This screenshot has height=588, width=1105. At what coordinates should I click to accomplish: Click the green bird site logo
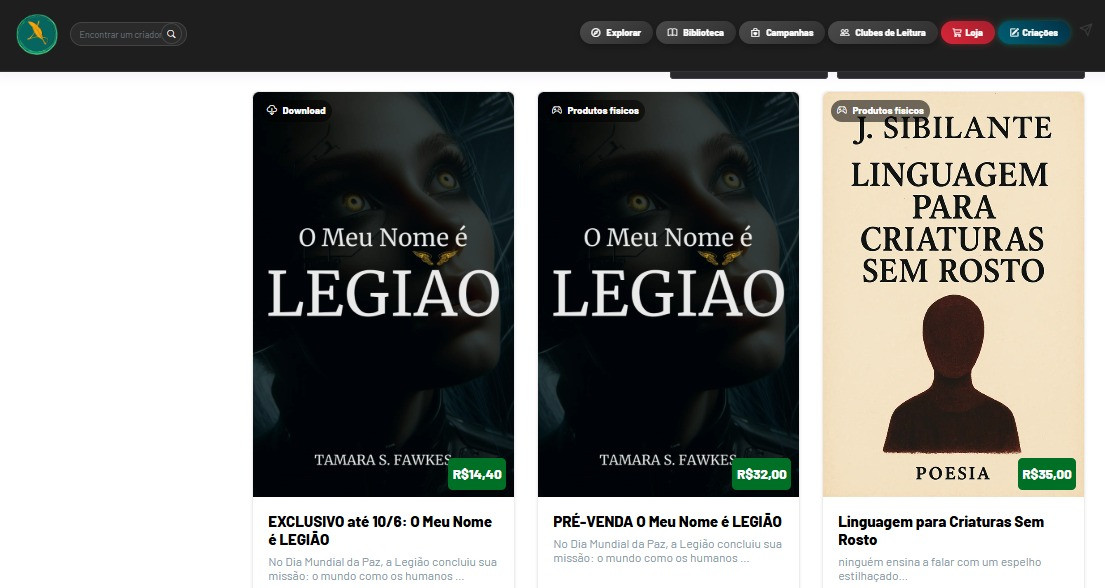pos(37,34)
